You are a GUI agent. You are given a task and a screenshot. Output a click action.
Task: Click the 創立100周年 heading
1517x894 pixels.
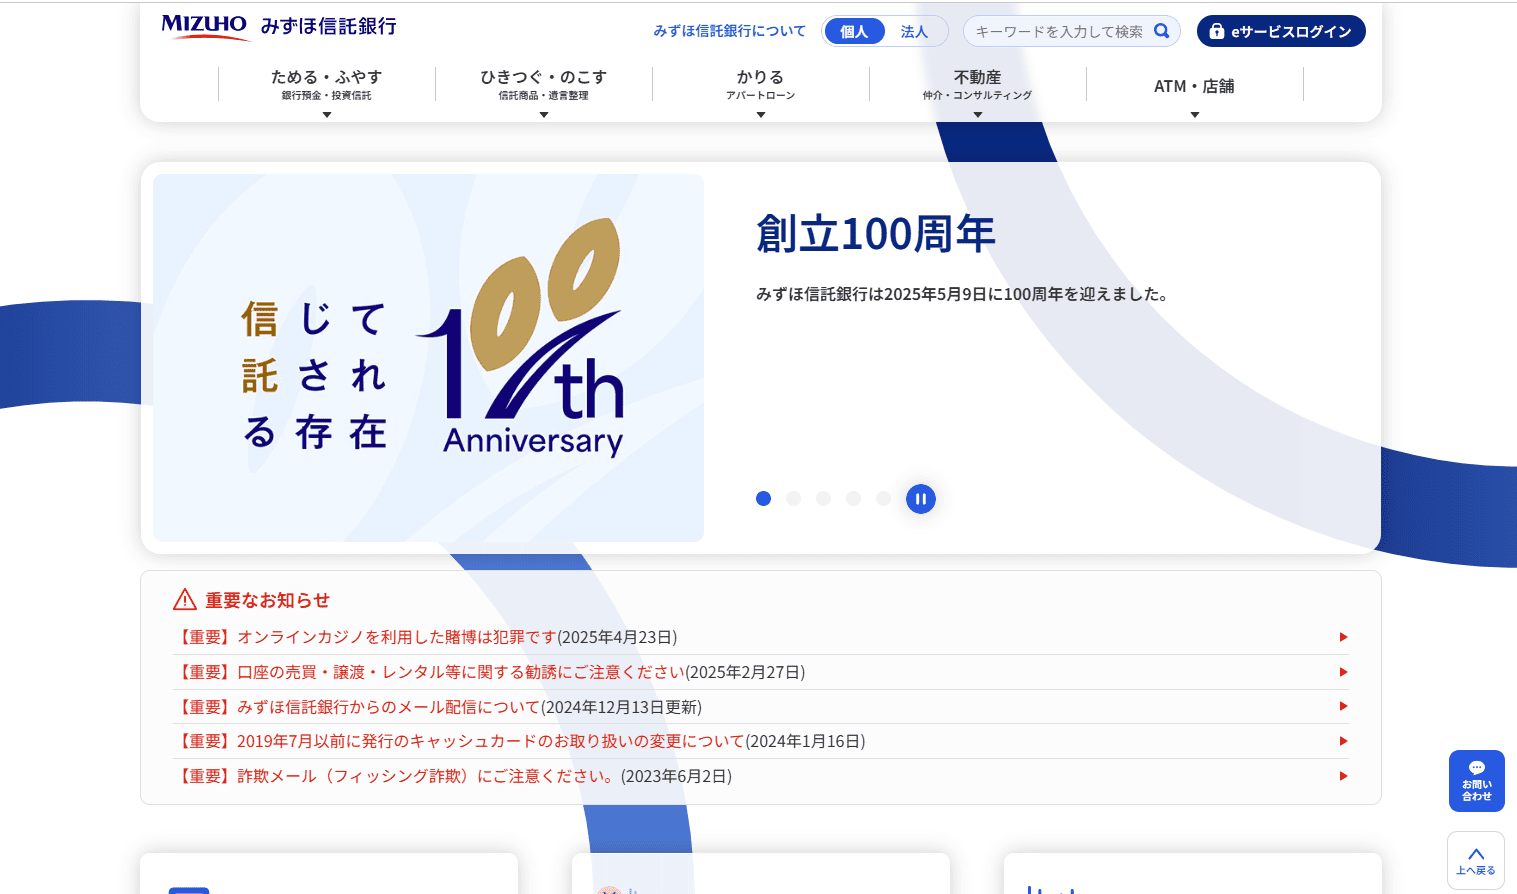(876, 234)
